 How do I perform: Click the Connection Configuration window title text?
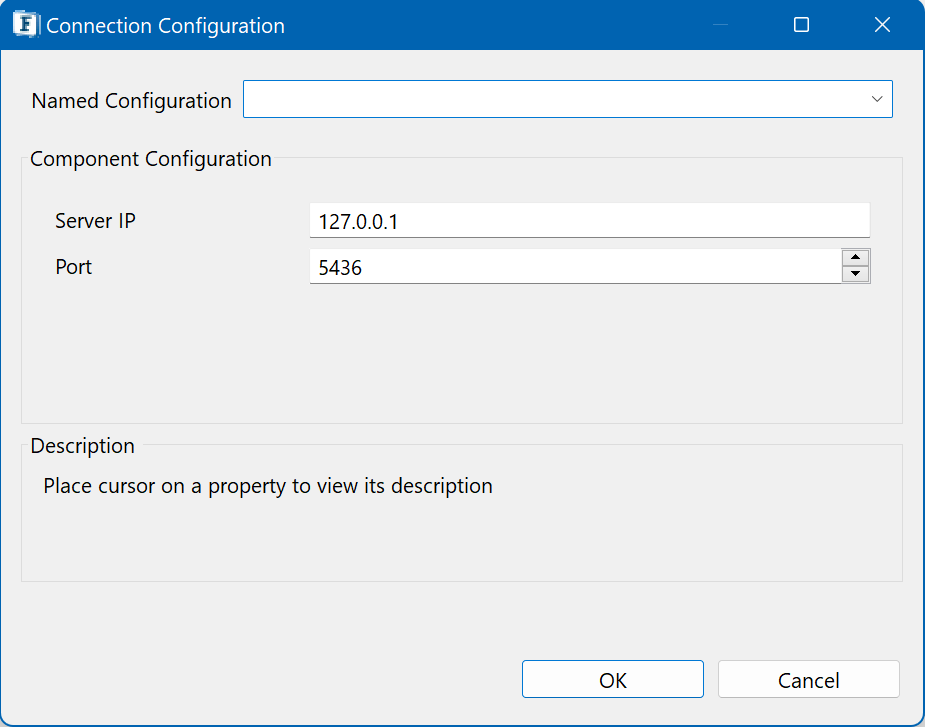pos(165,26)
